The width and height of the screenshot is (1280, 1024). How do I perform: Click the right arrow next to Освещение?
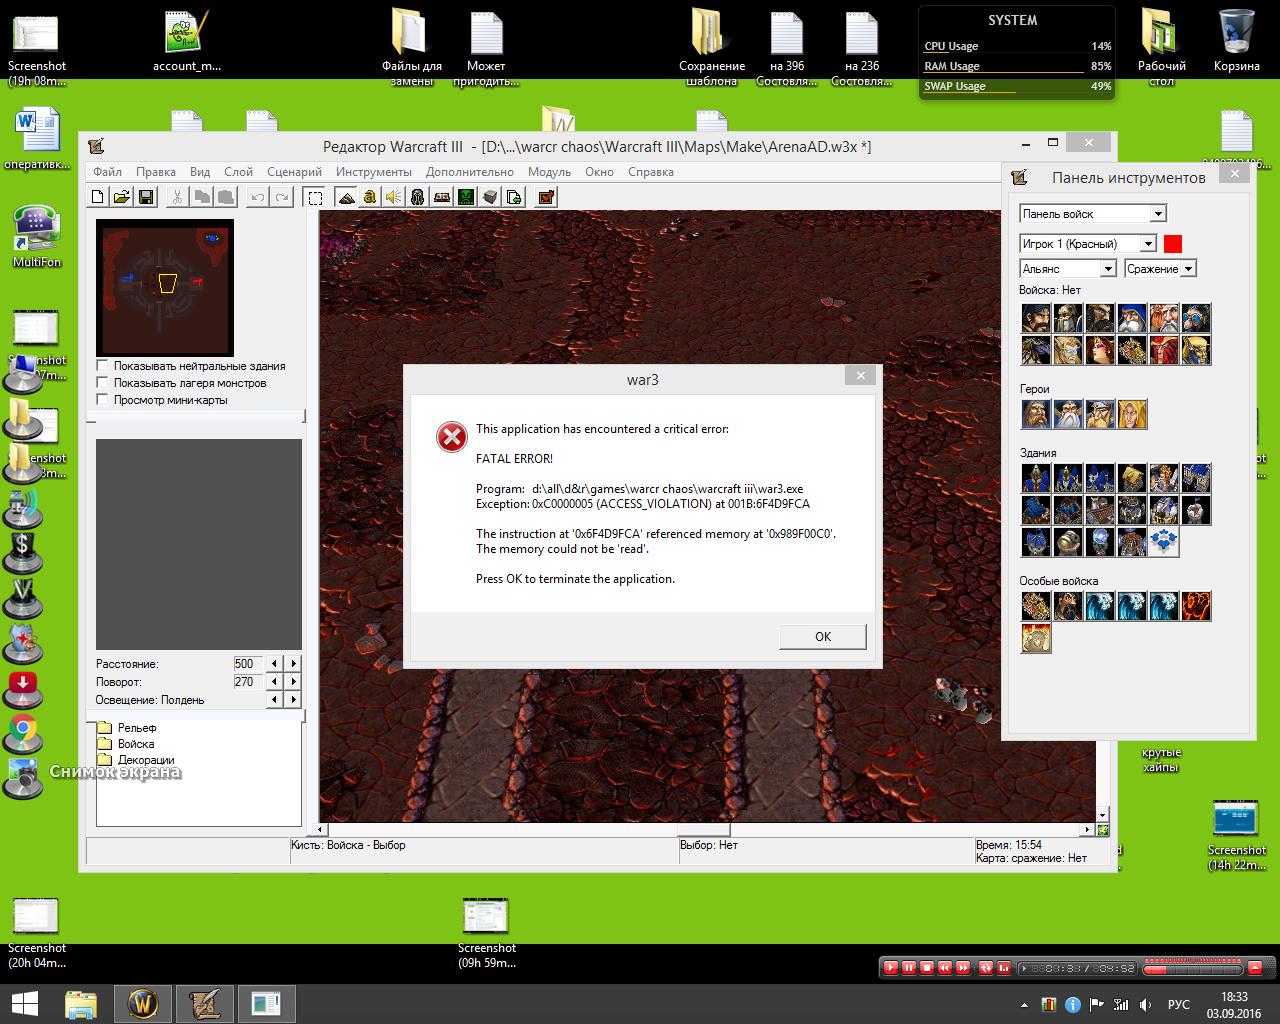(x=293, y=700)
